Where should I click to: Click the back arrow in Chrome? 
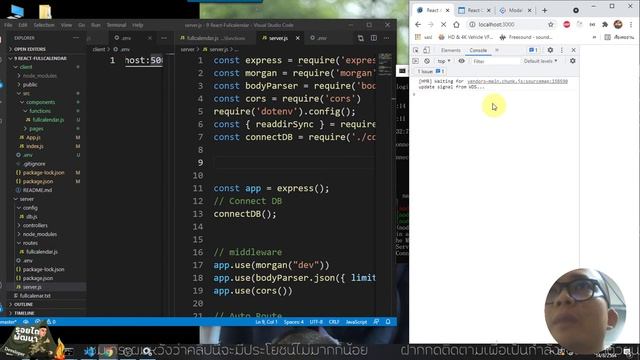click(x=418, y=24)
